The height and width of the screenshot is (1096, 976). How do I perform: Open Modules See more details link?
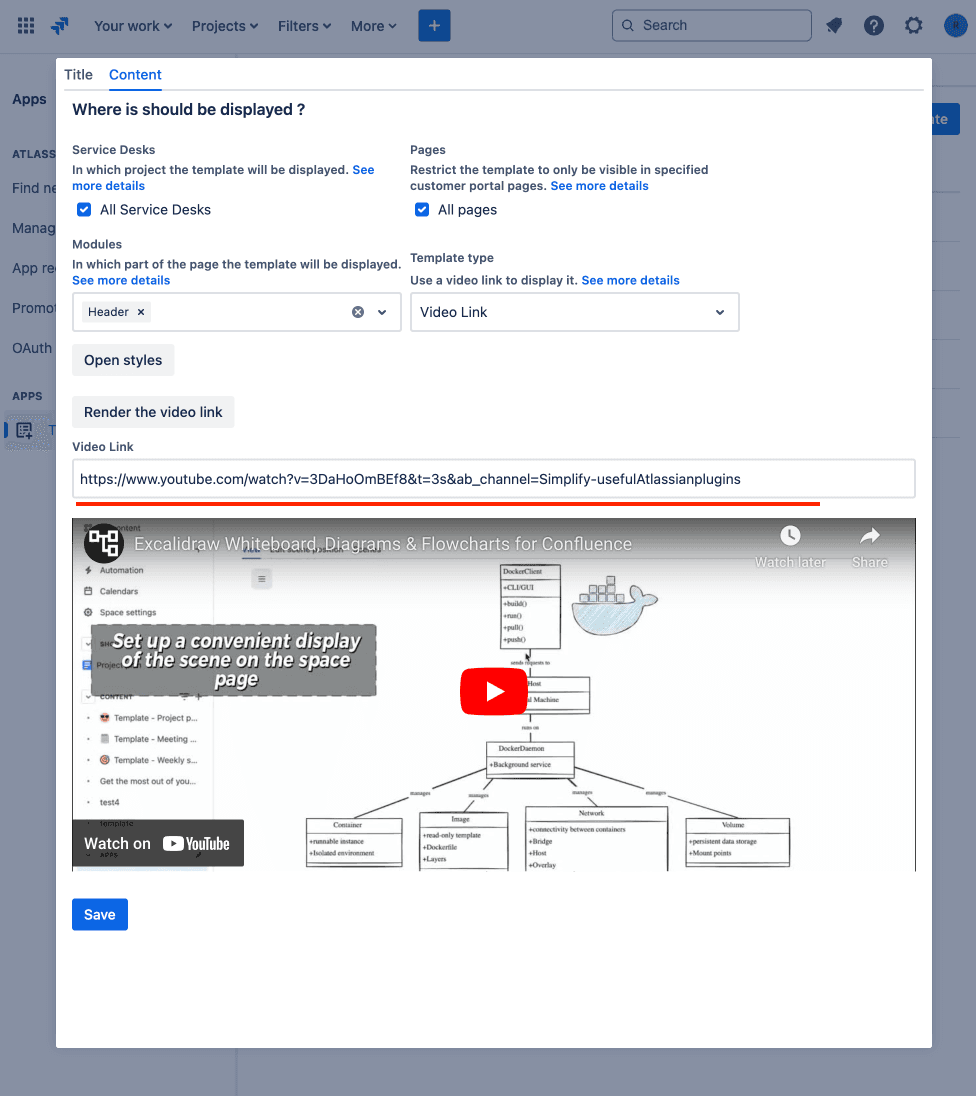pyautogui.click(x=121, y=280)
